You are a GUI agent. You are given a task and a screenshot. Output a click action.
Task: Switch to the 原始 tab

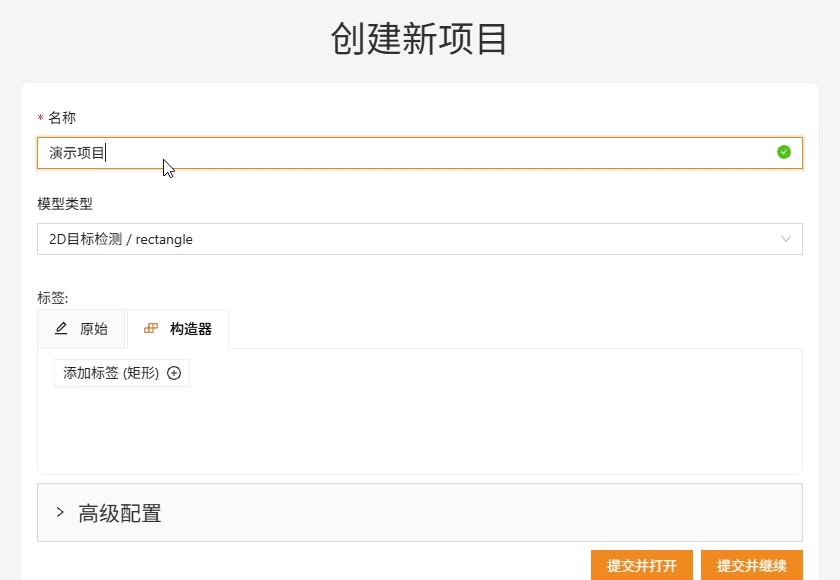tap(81, 329)
